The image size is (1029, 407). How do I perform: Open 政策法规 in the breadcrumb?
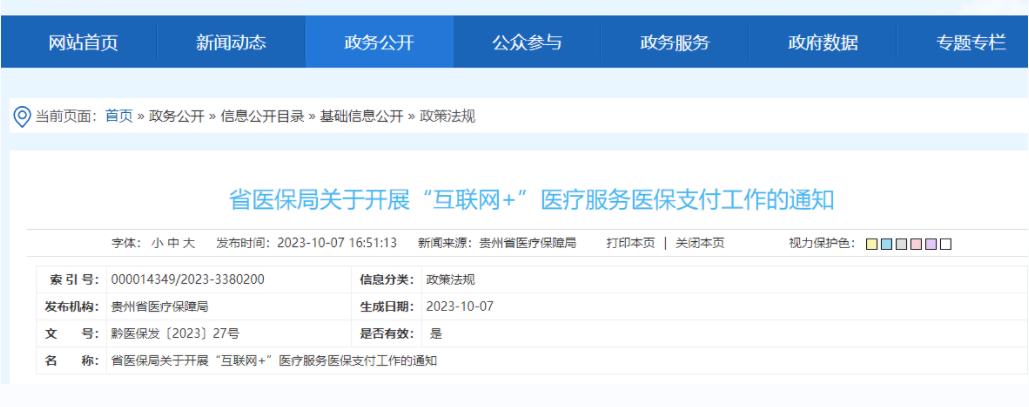[448, 117]
